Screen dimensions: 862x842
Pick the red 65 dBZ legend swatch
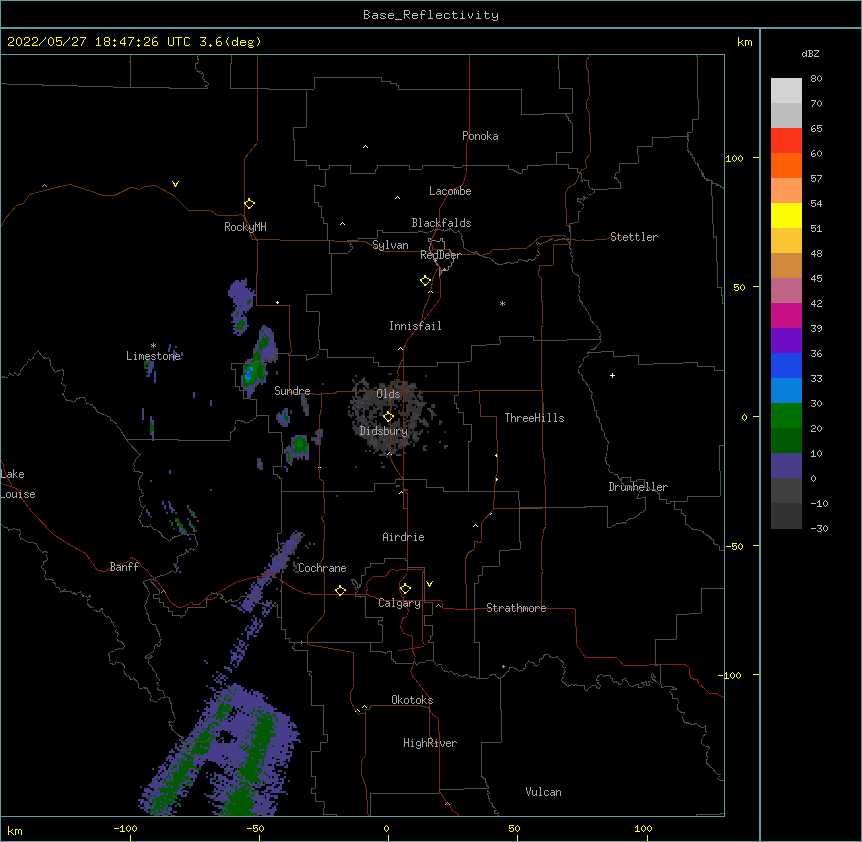tap(786, 141)
